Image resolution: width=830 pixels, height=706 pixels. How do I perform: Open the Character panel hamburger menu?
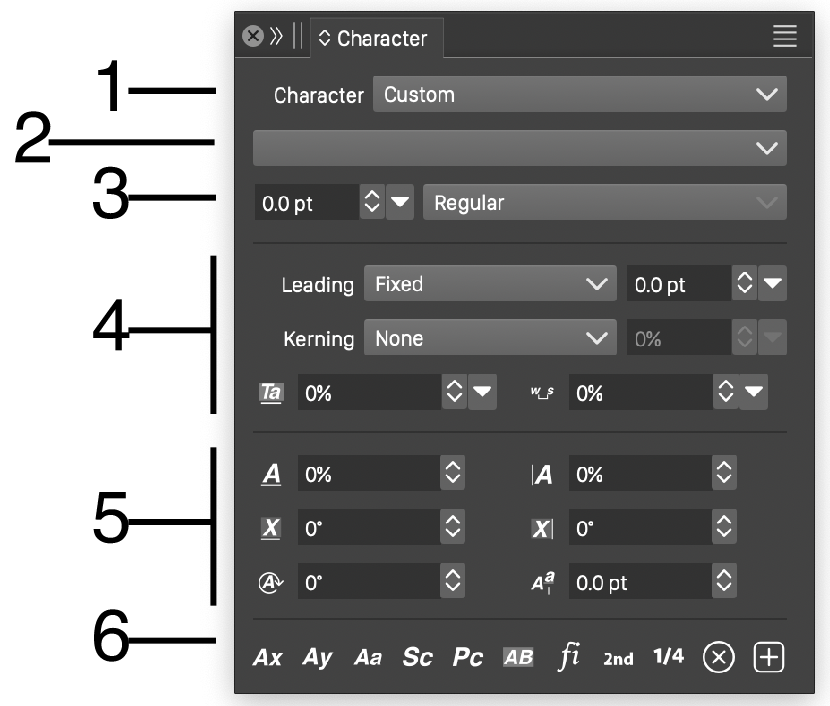tap(785, 37)
